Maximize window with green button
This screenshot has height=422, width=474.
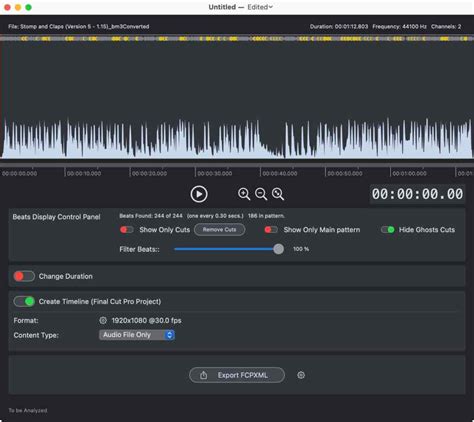point(29,7)
